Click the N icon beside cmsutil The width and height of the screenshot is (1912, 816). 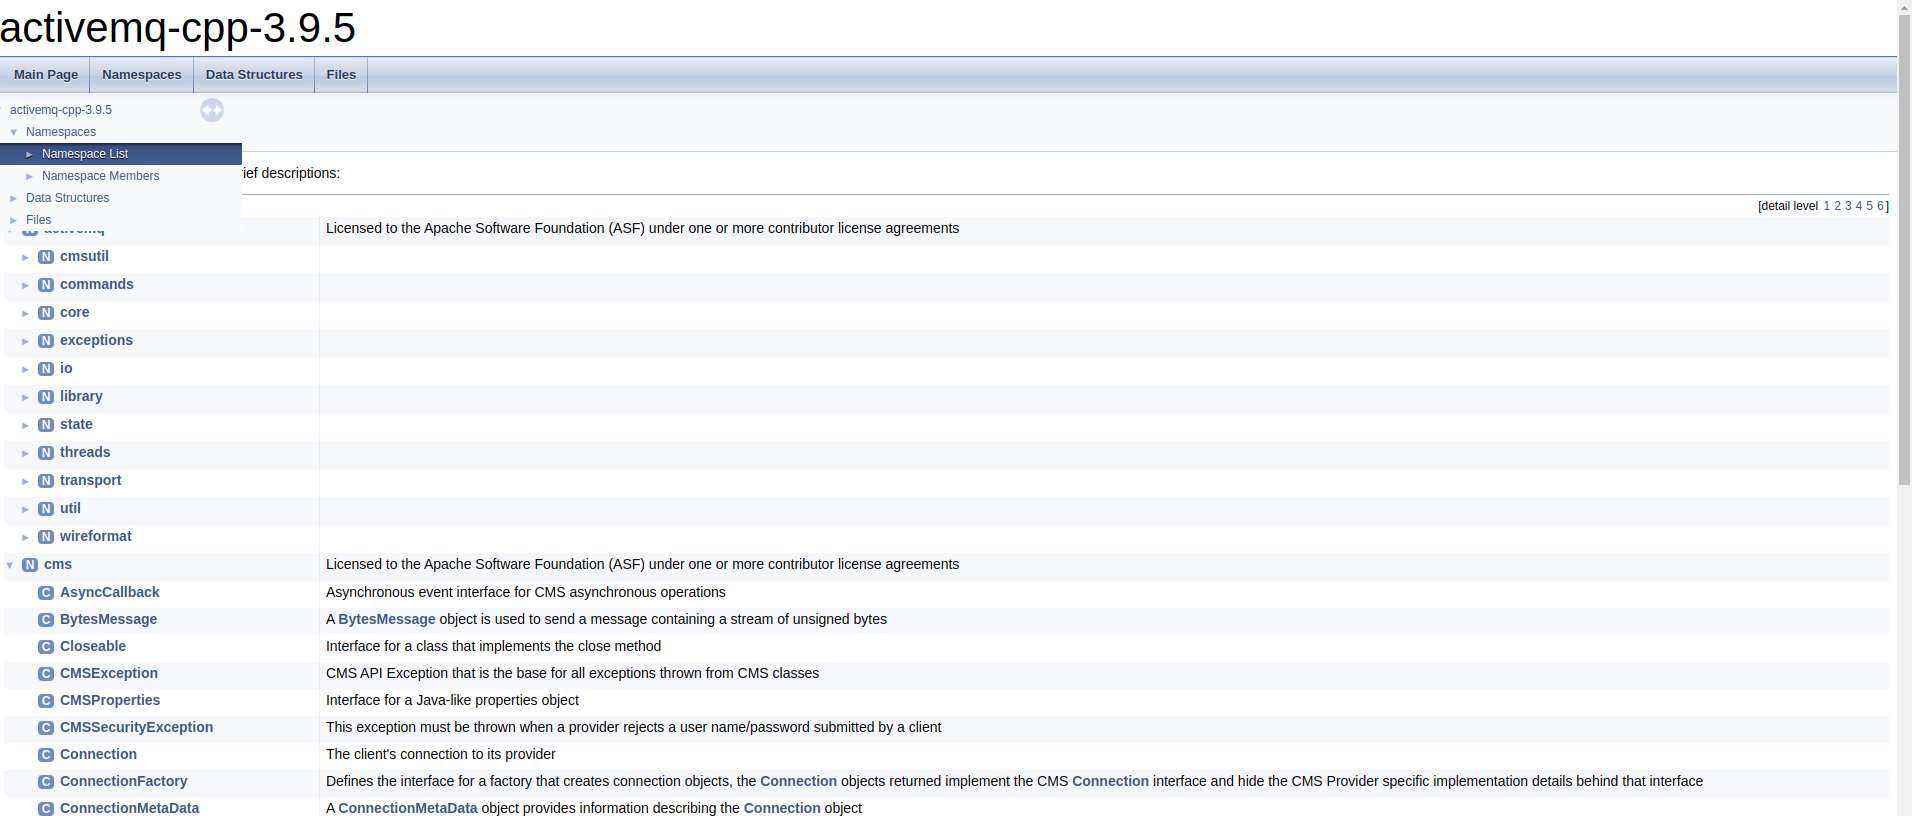coord(46,257)
